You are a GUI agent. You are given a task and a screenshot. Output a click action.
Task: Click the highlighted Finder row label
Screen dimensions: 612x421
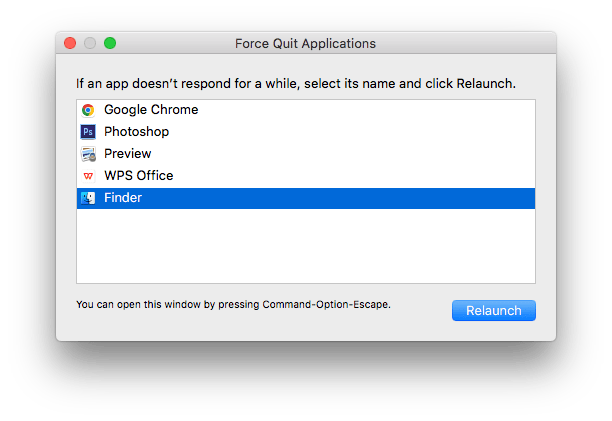point(123,198)
